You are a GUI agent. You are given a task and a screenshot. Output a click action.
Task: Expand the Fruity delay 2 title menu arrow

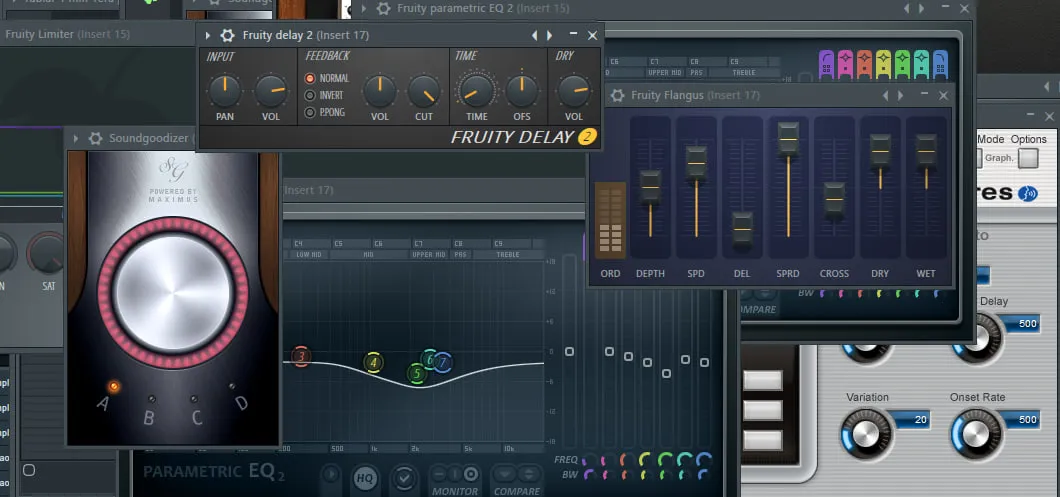coord(208,35)
